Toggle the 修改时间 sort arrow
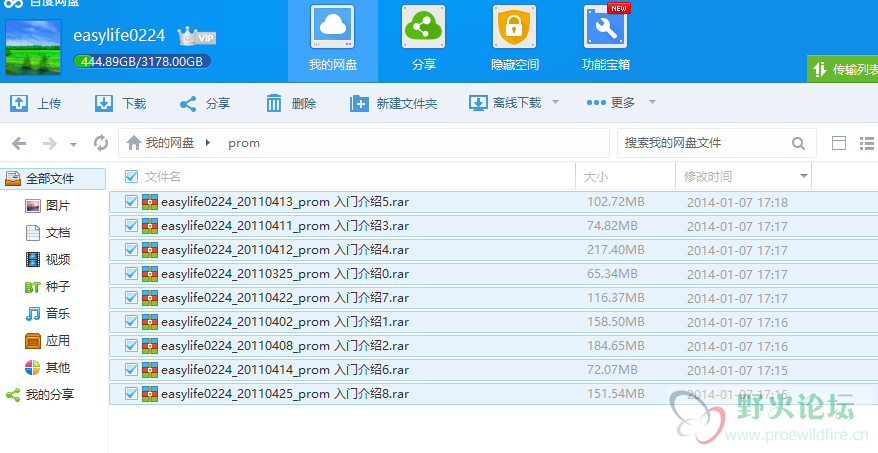Screen dimensions: 878x453 (804, 176)
